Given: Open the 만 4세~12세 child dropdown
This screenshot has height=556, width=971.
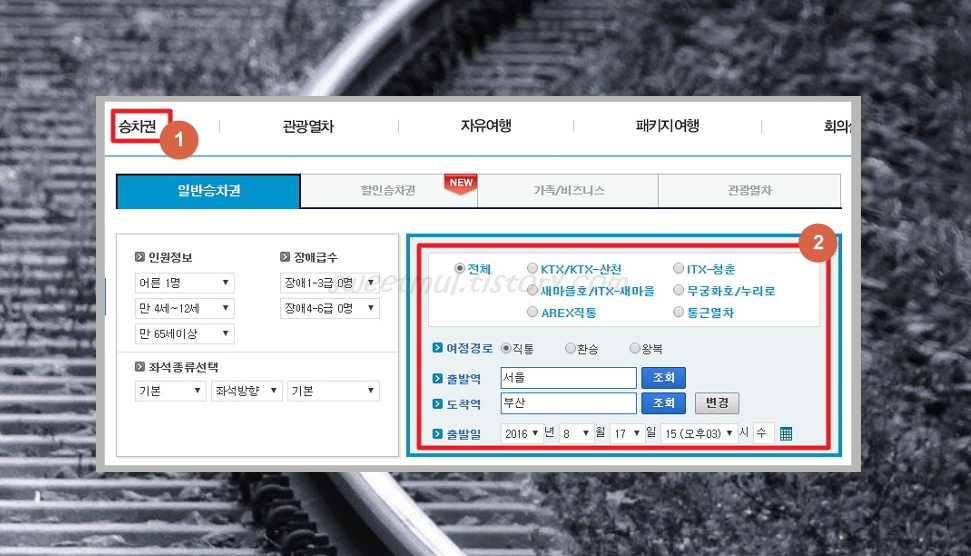Looking at the screenshot, I should click(x=185, y=308).
